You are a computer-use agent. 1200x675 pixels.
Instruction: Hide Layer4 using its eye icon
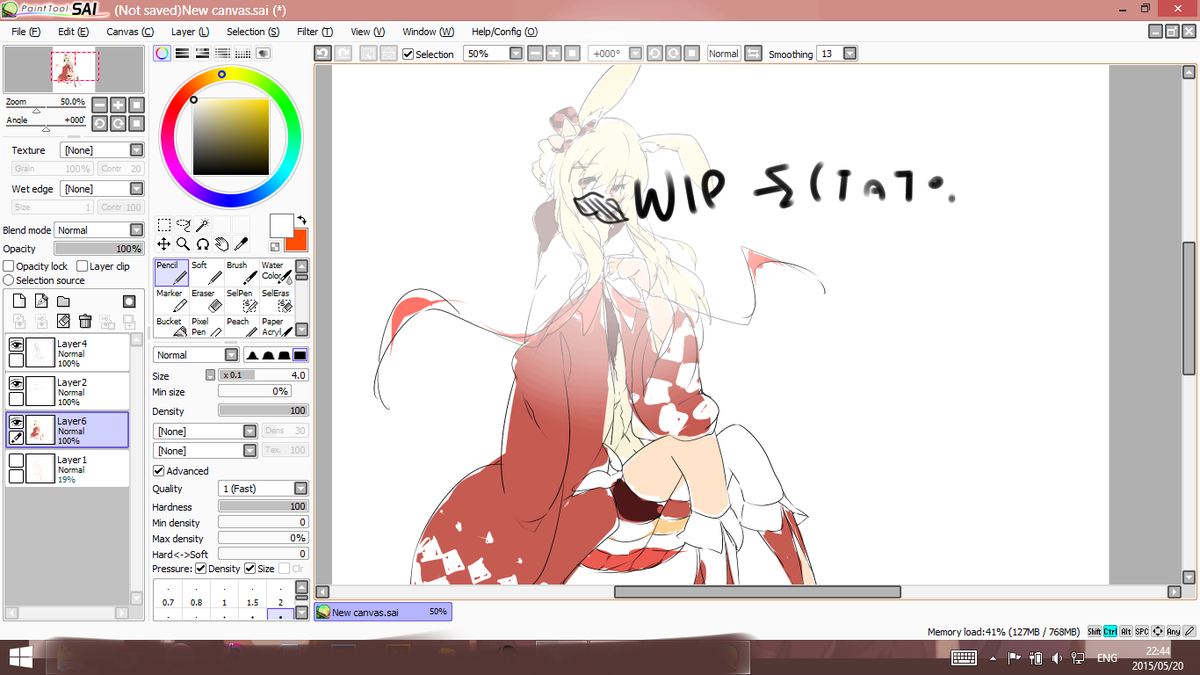point(16,344)
